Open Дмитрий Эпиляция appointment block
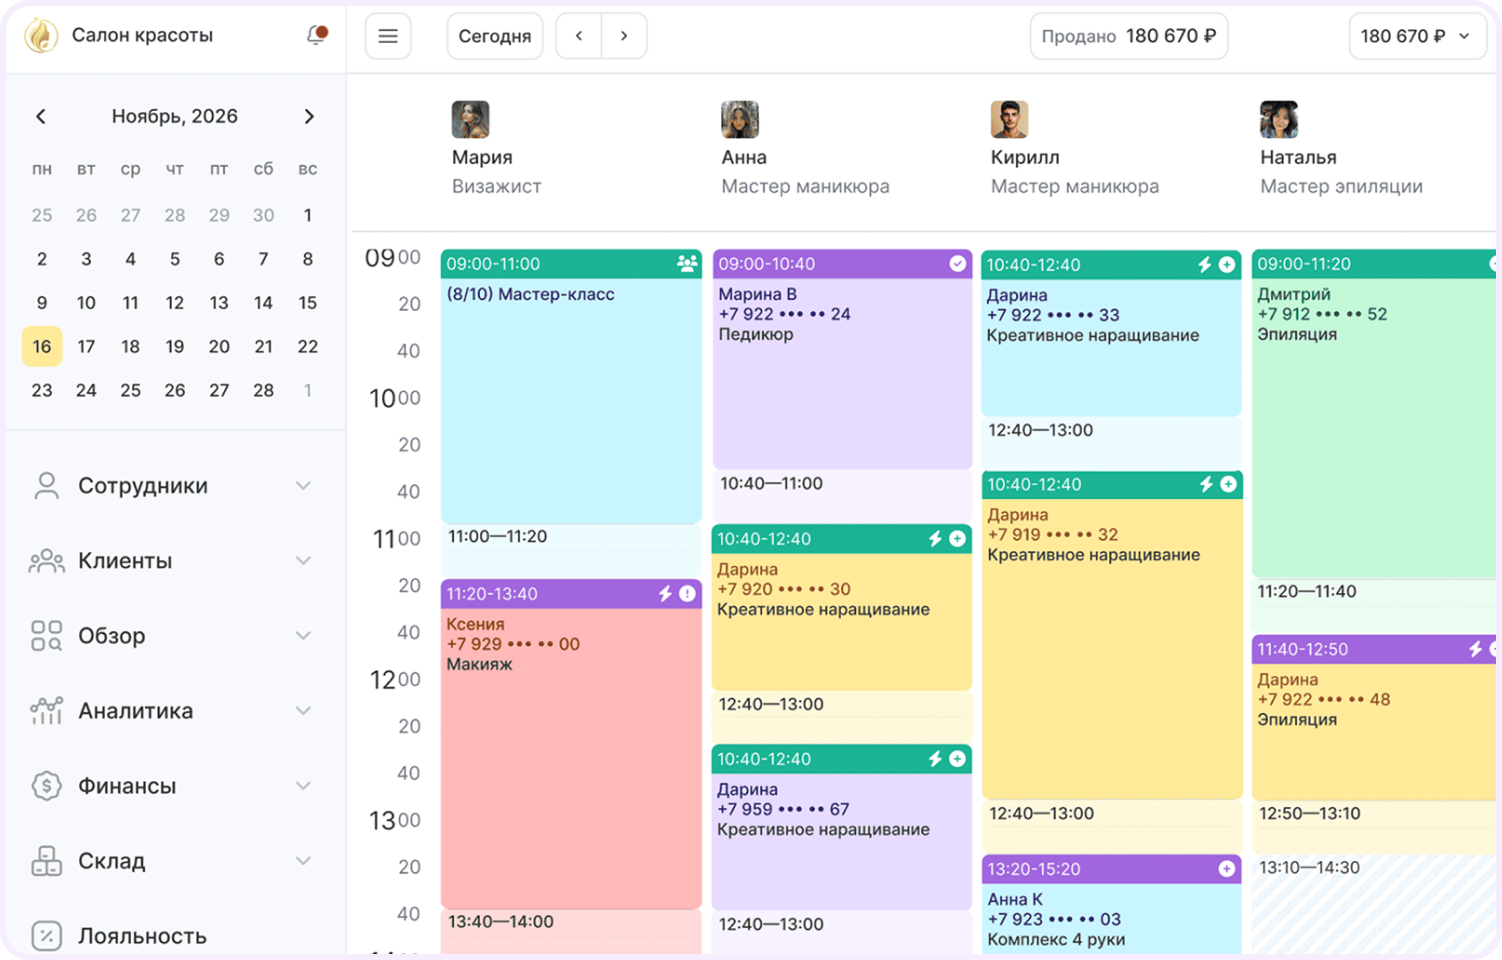The width and height of the screenshot is (1502, 960). (1374, 413)
